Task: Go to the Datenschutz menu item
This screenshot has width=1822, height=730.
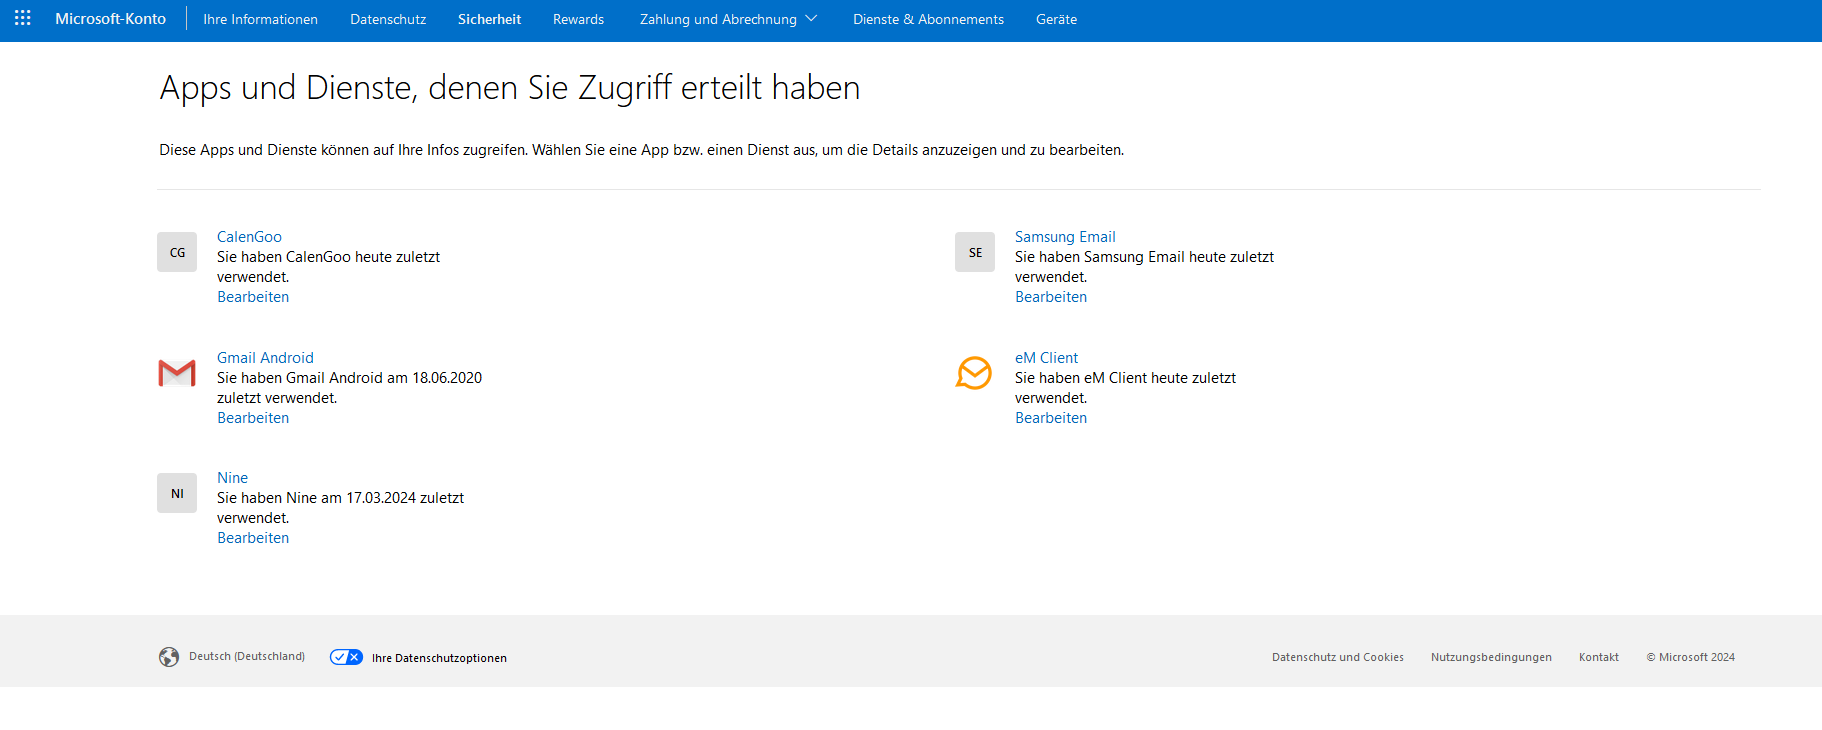Action: 388,19
